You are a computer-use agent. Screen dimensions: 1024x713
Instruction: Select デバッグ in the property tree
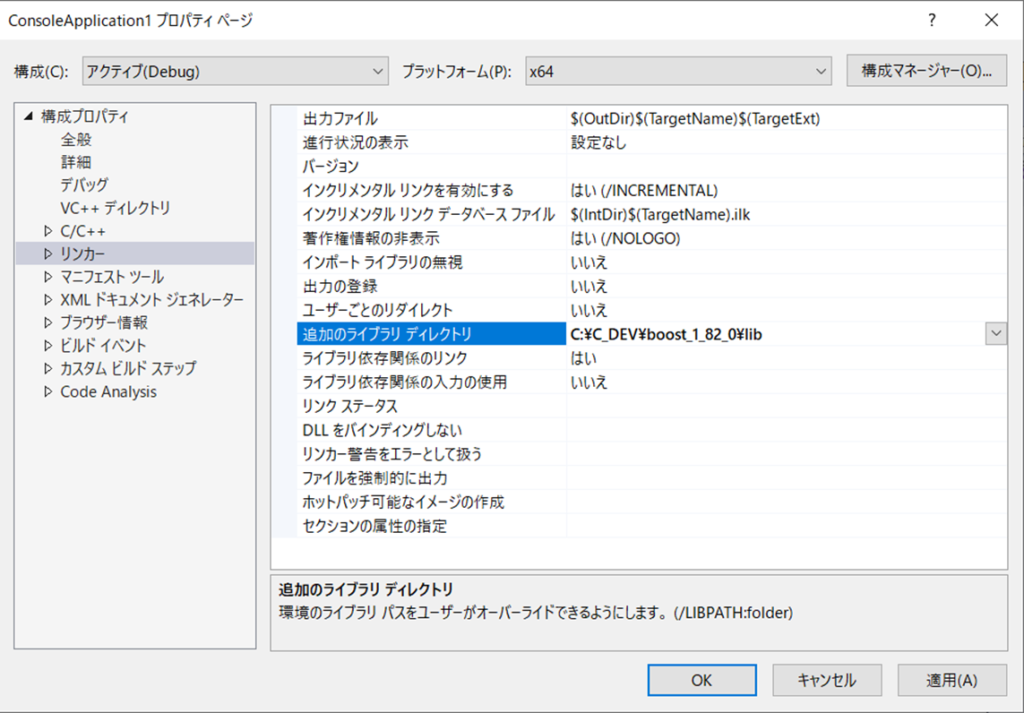84,185
